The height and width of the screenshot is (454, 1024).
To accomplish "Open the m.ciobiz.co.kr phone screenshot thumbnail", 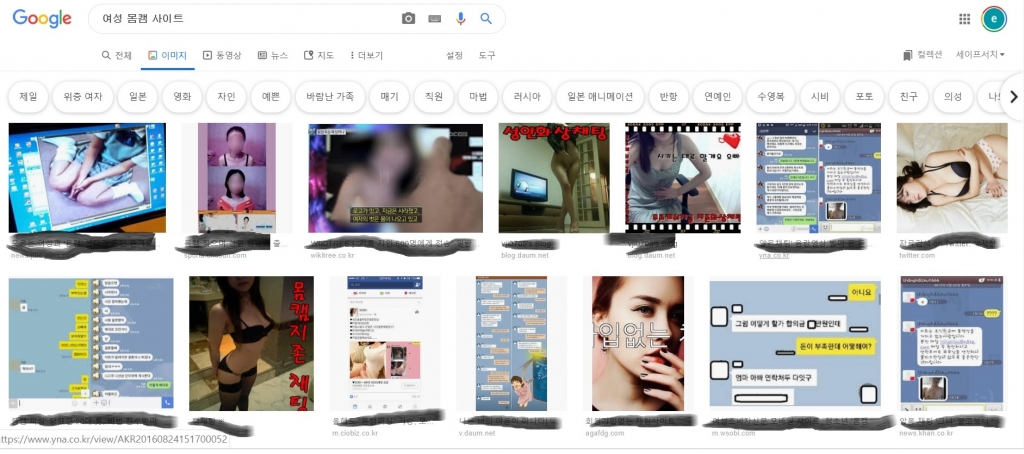I will tap(385, 343).
